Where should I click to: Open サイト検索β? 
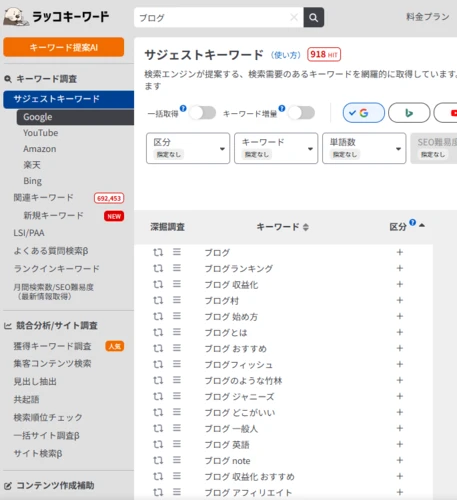(x=38, y=454)
